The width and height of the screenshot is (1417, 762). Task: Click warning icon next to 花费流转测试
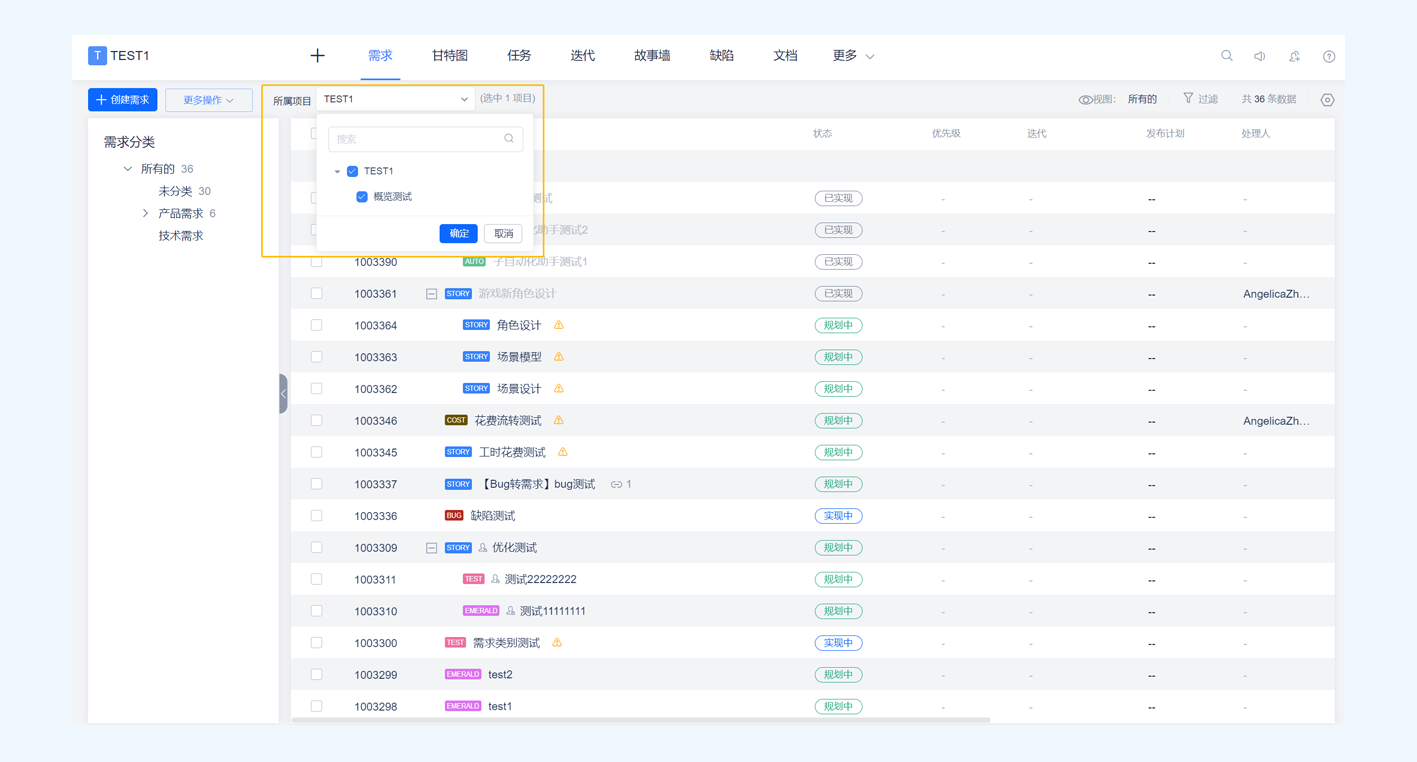coord(559,421)
